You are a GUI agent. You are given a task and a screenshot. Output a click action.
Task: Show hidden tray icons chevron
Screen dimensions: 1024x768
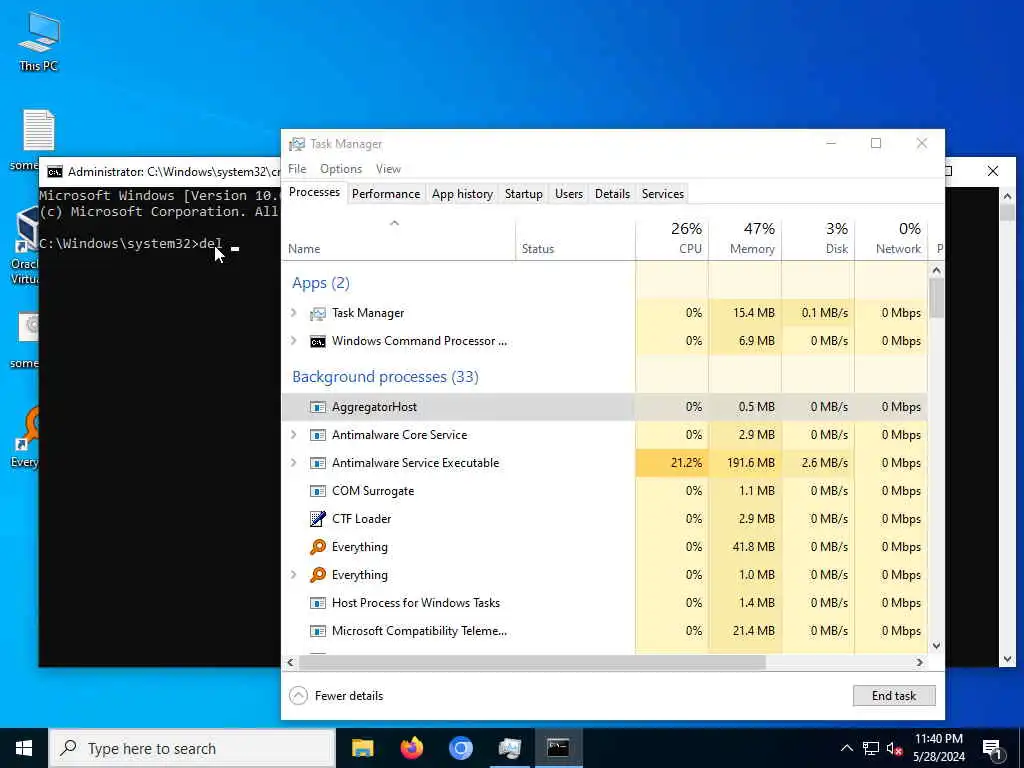846,748
